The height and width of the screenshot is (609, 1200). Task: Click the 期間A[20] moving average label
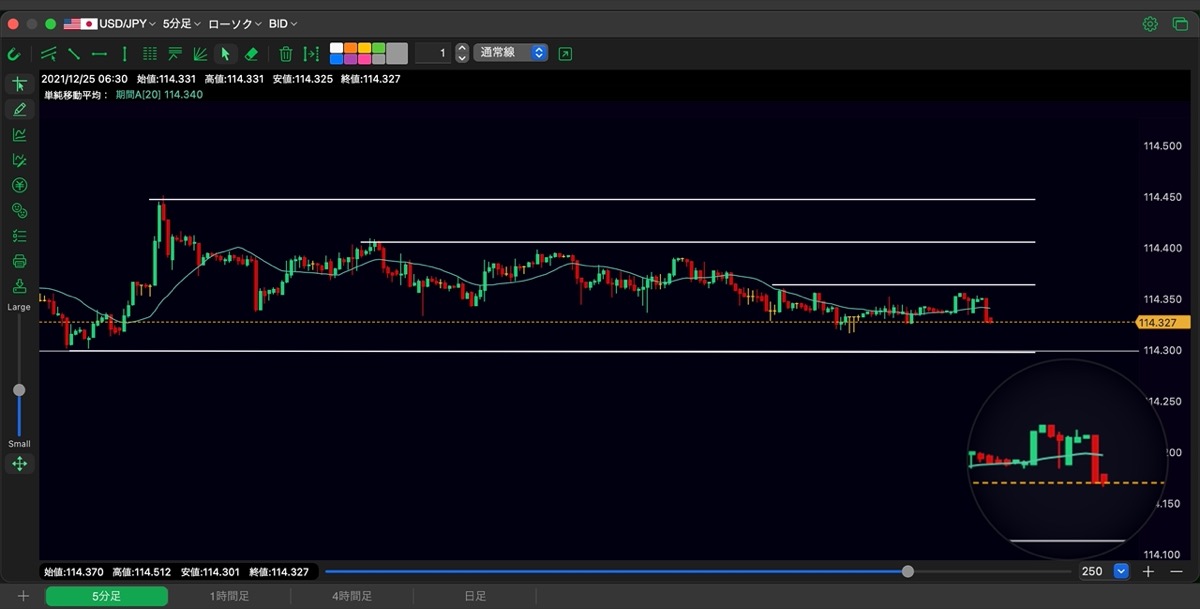click(x=158, y=95)
